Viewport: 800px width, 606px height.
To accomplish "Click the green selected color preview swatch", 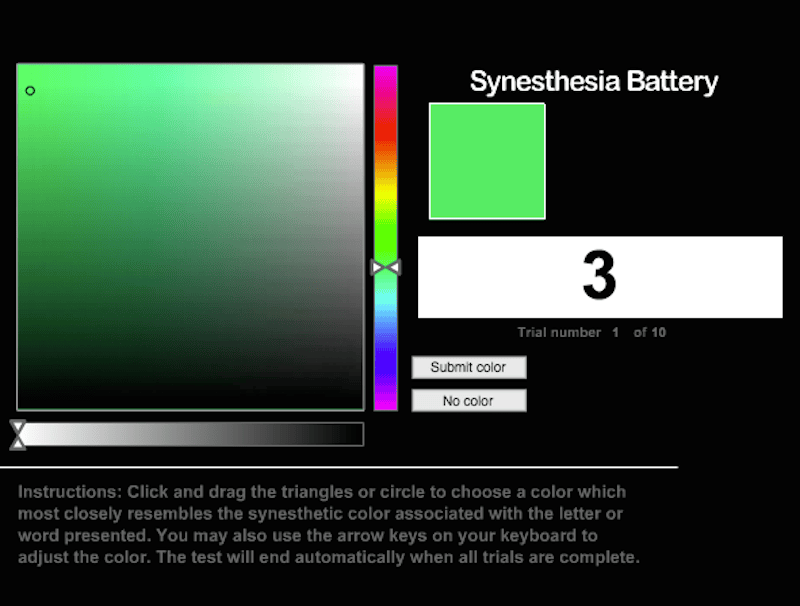I will point(487,161).
